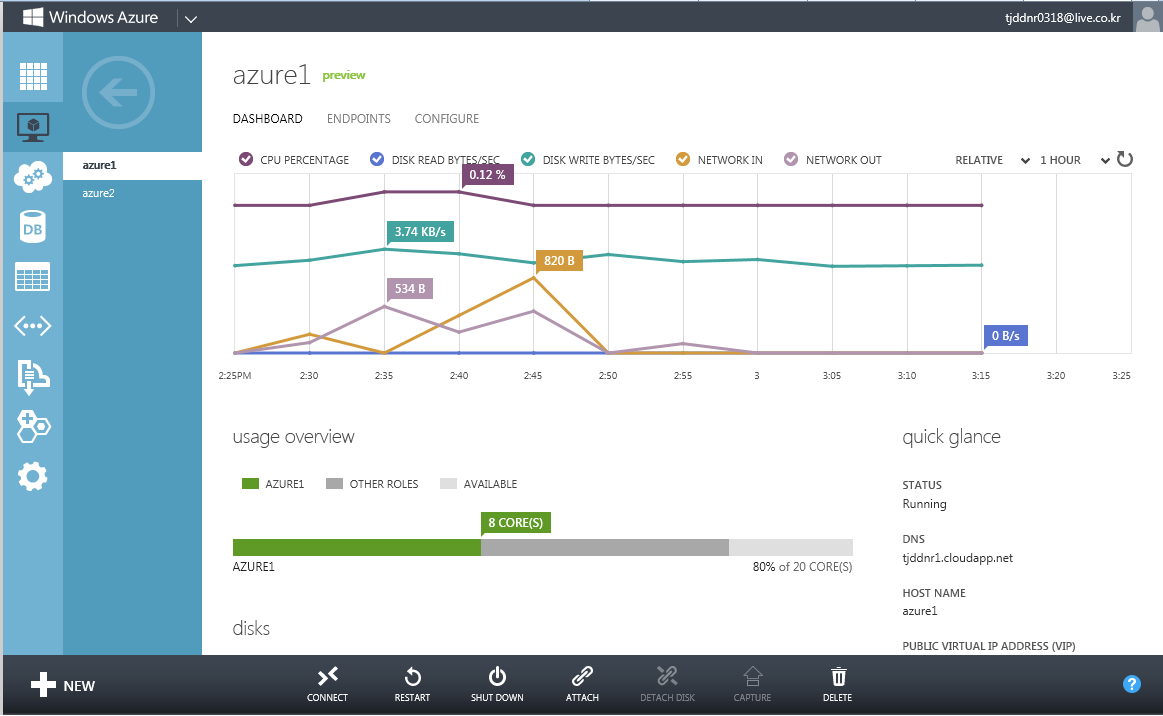The height and width of the screenshot is (716, 1163).
Task: Open the Virtual Machines sidebar icon
Action: point(33,128)
